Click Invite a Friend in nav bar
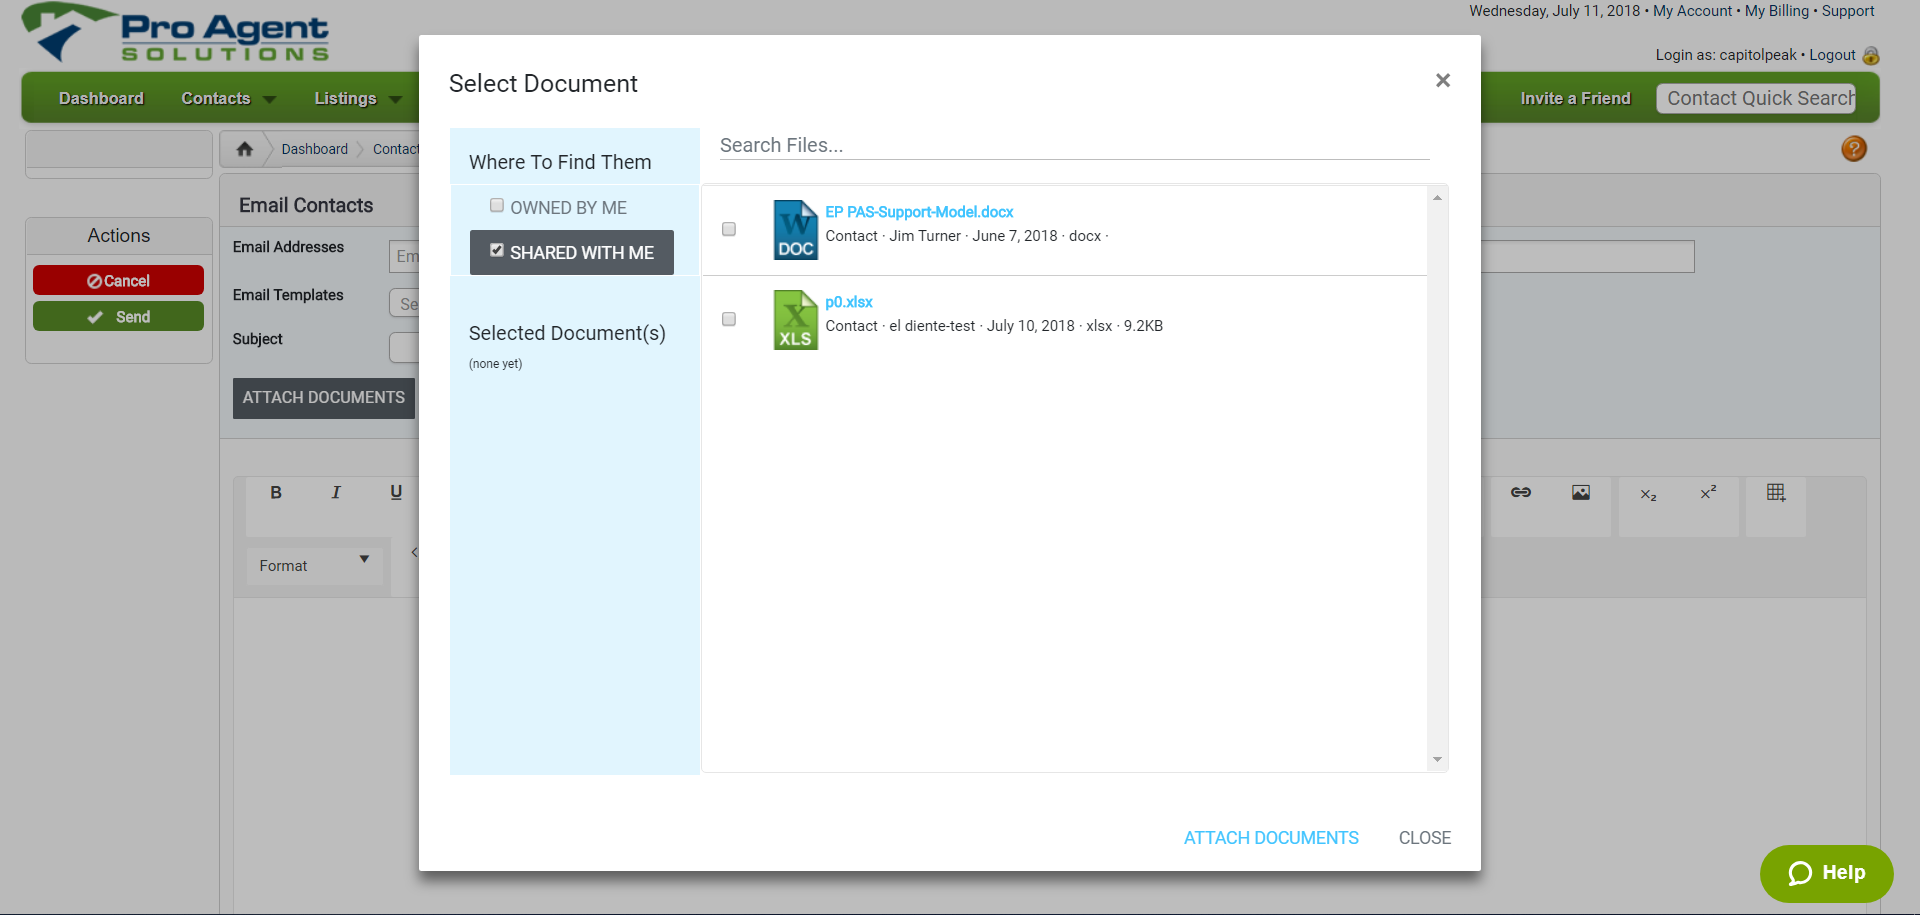 click(1575, 98)
